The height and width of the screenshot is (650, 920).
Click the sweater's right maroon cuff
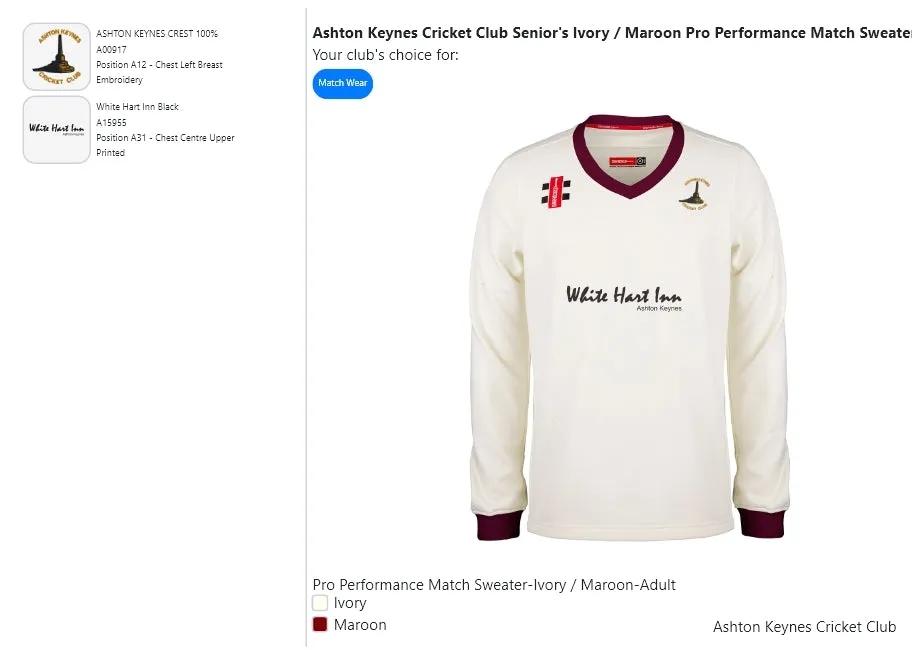click(763, 522)
